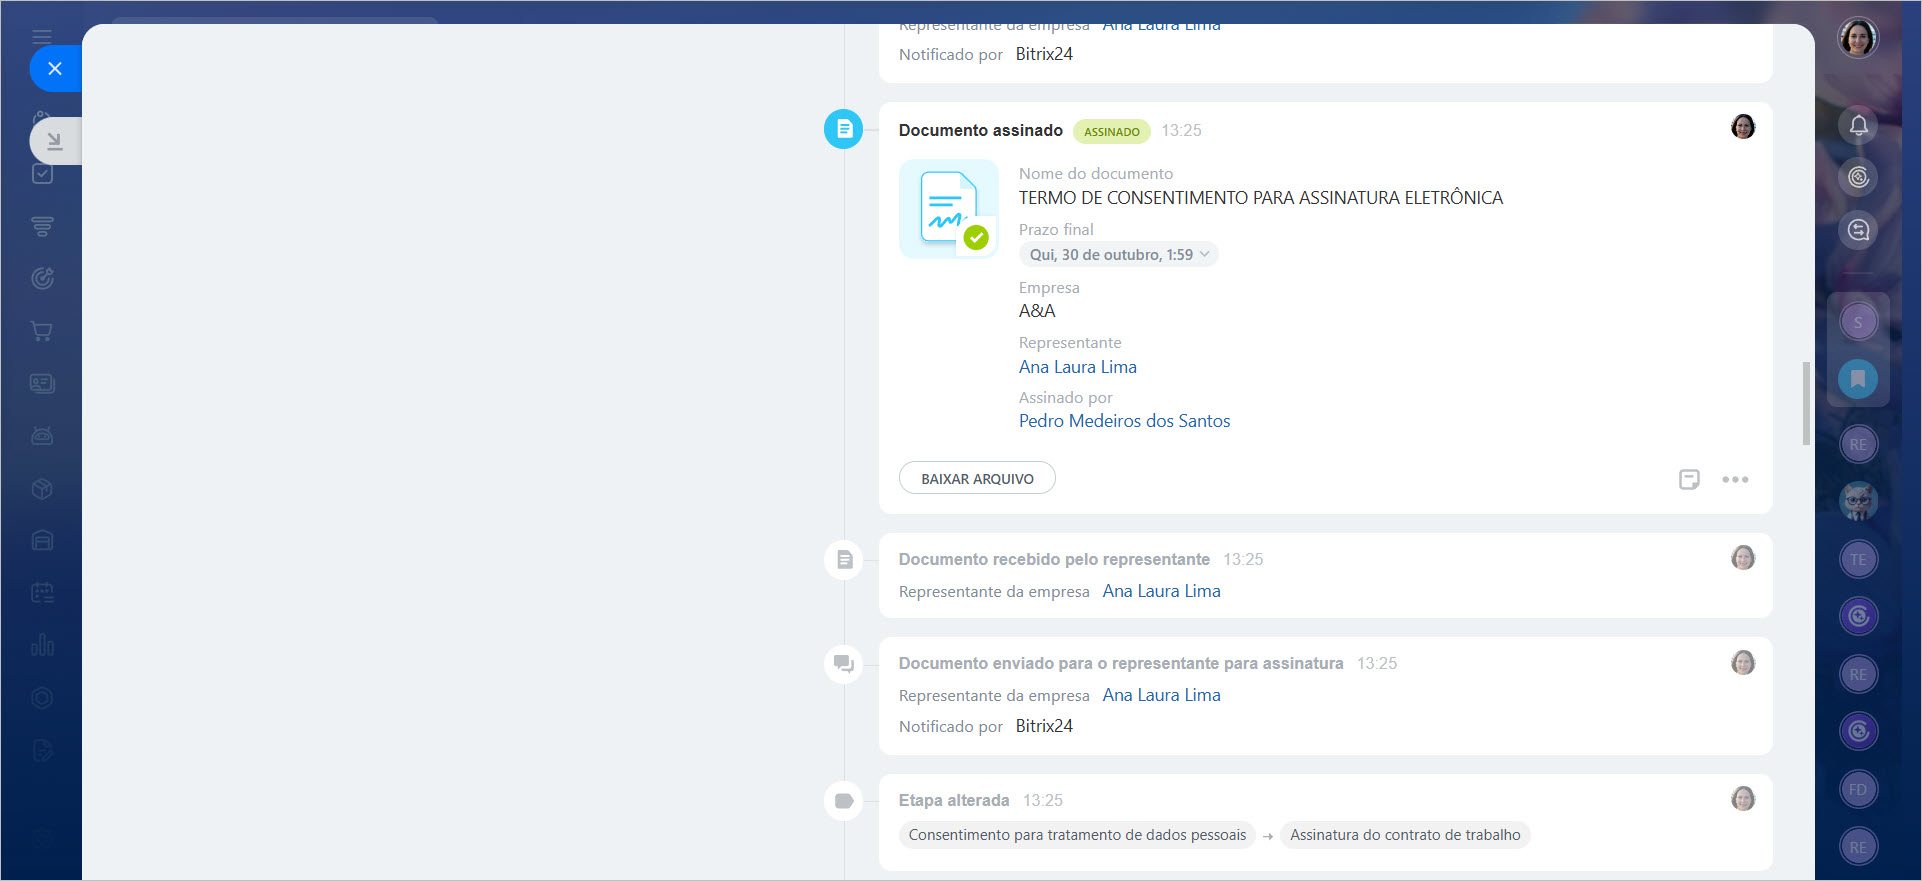Add a note with the Documento assinado note icon
The width and height of the screenshot is (1922, 881).
click(1689, 479)
